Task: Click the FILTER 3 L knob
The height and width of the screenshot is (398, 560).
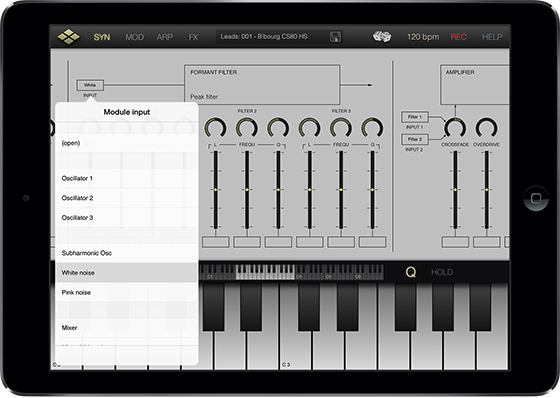Action: click(x=310, y=128)
